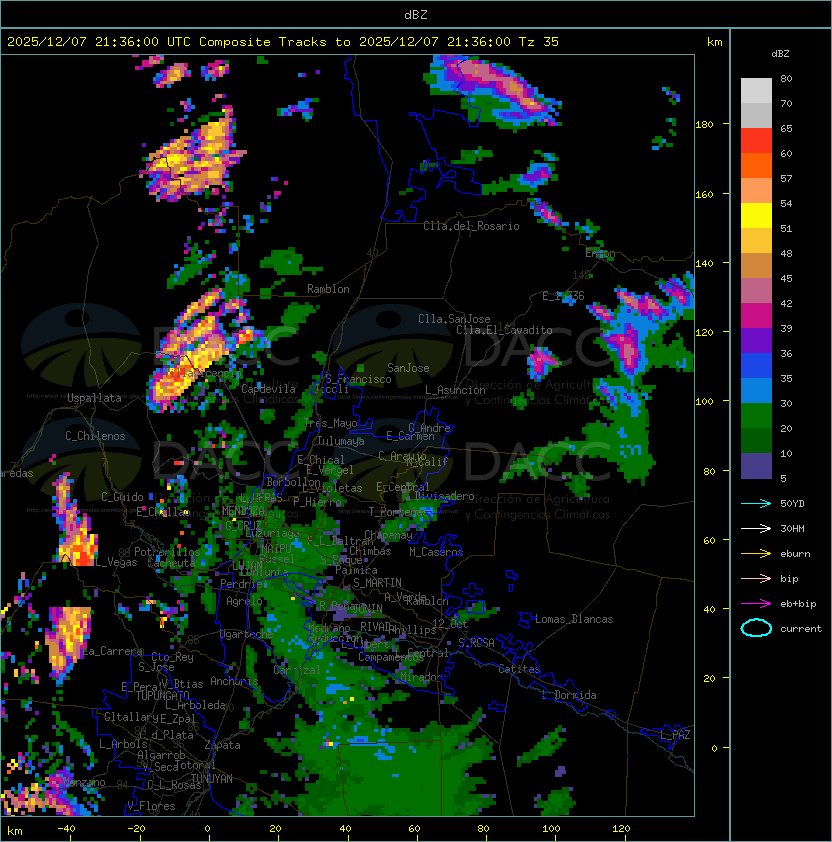This screenshot has height=842, width=832.
Task: Click the 'L_Asuncion' place label
Action: point(455,390)
